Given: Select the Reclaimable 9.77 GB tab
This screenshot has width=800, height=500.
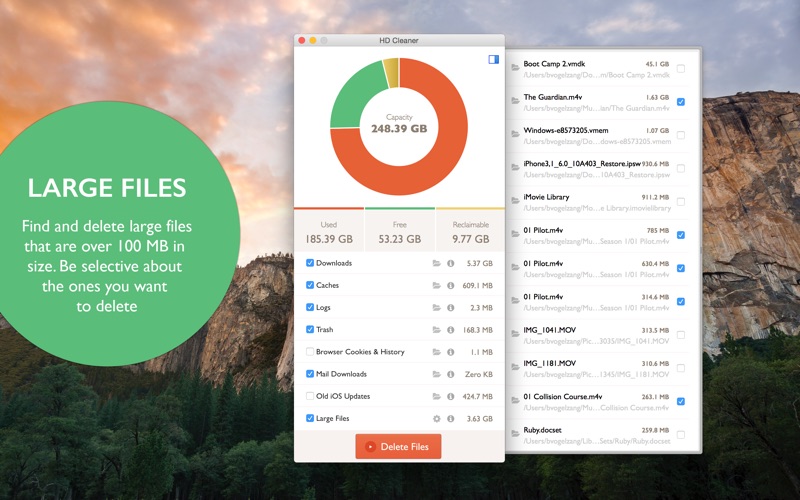Looking at the screenshot, I should pos(470,230).
